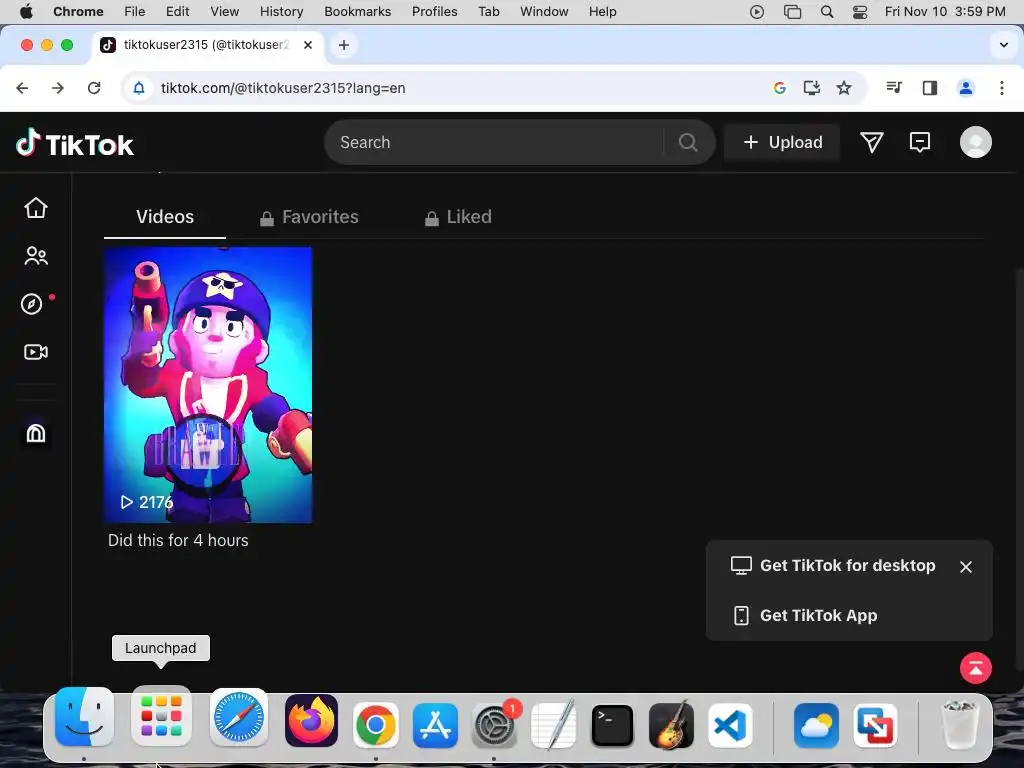Open the Following sidebar icon
Image resolution: width=1024 pixels, height=768 pixels.
[36, 256]
